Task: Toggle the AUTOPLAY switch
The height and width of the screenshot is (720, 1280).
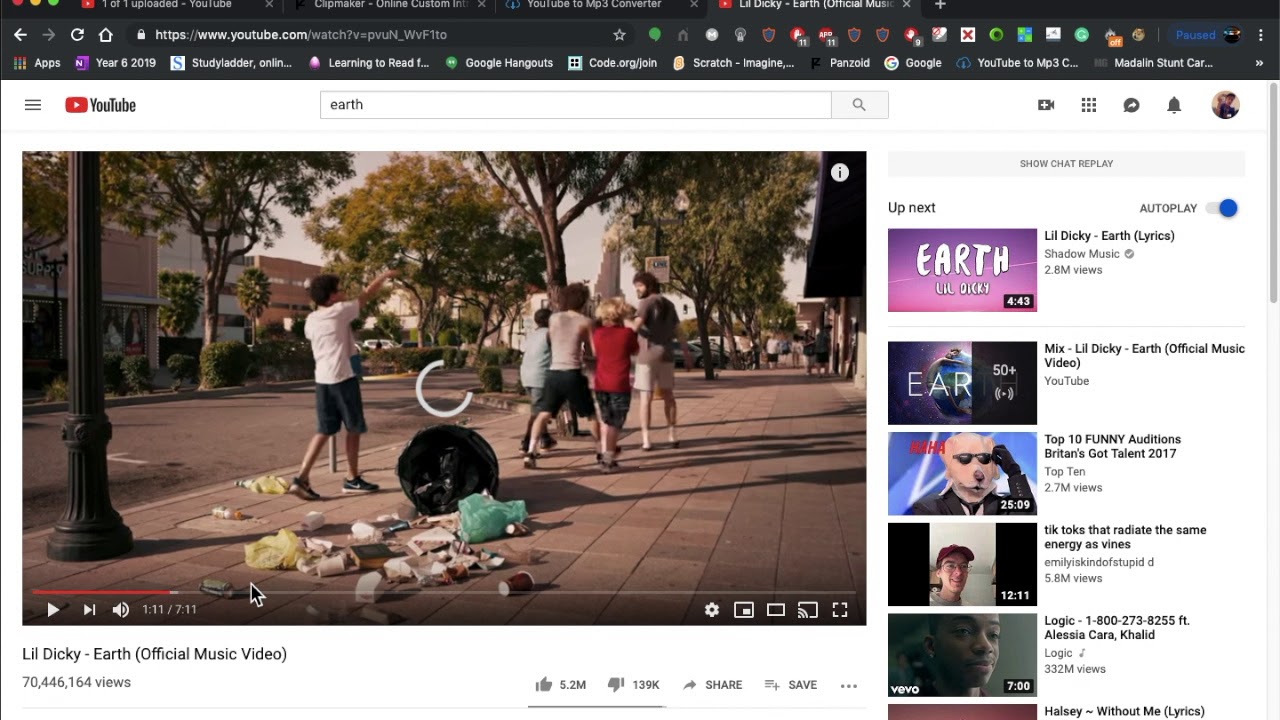Action: (x=1222, y=208)
